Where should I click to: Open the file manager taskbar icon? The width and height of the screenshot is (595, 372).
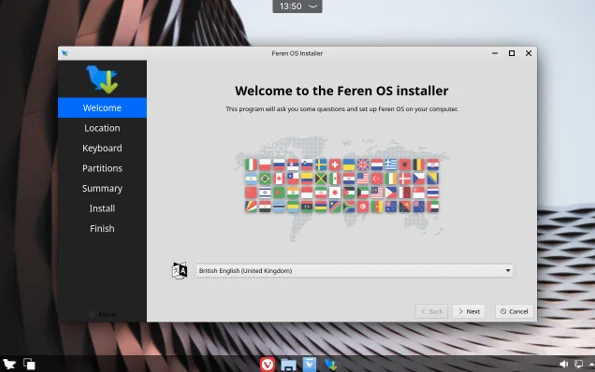click(x=288, y=365)
